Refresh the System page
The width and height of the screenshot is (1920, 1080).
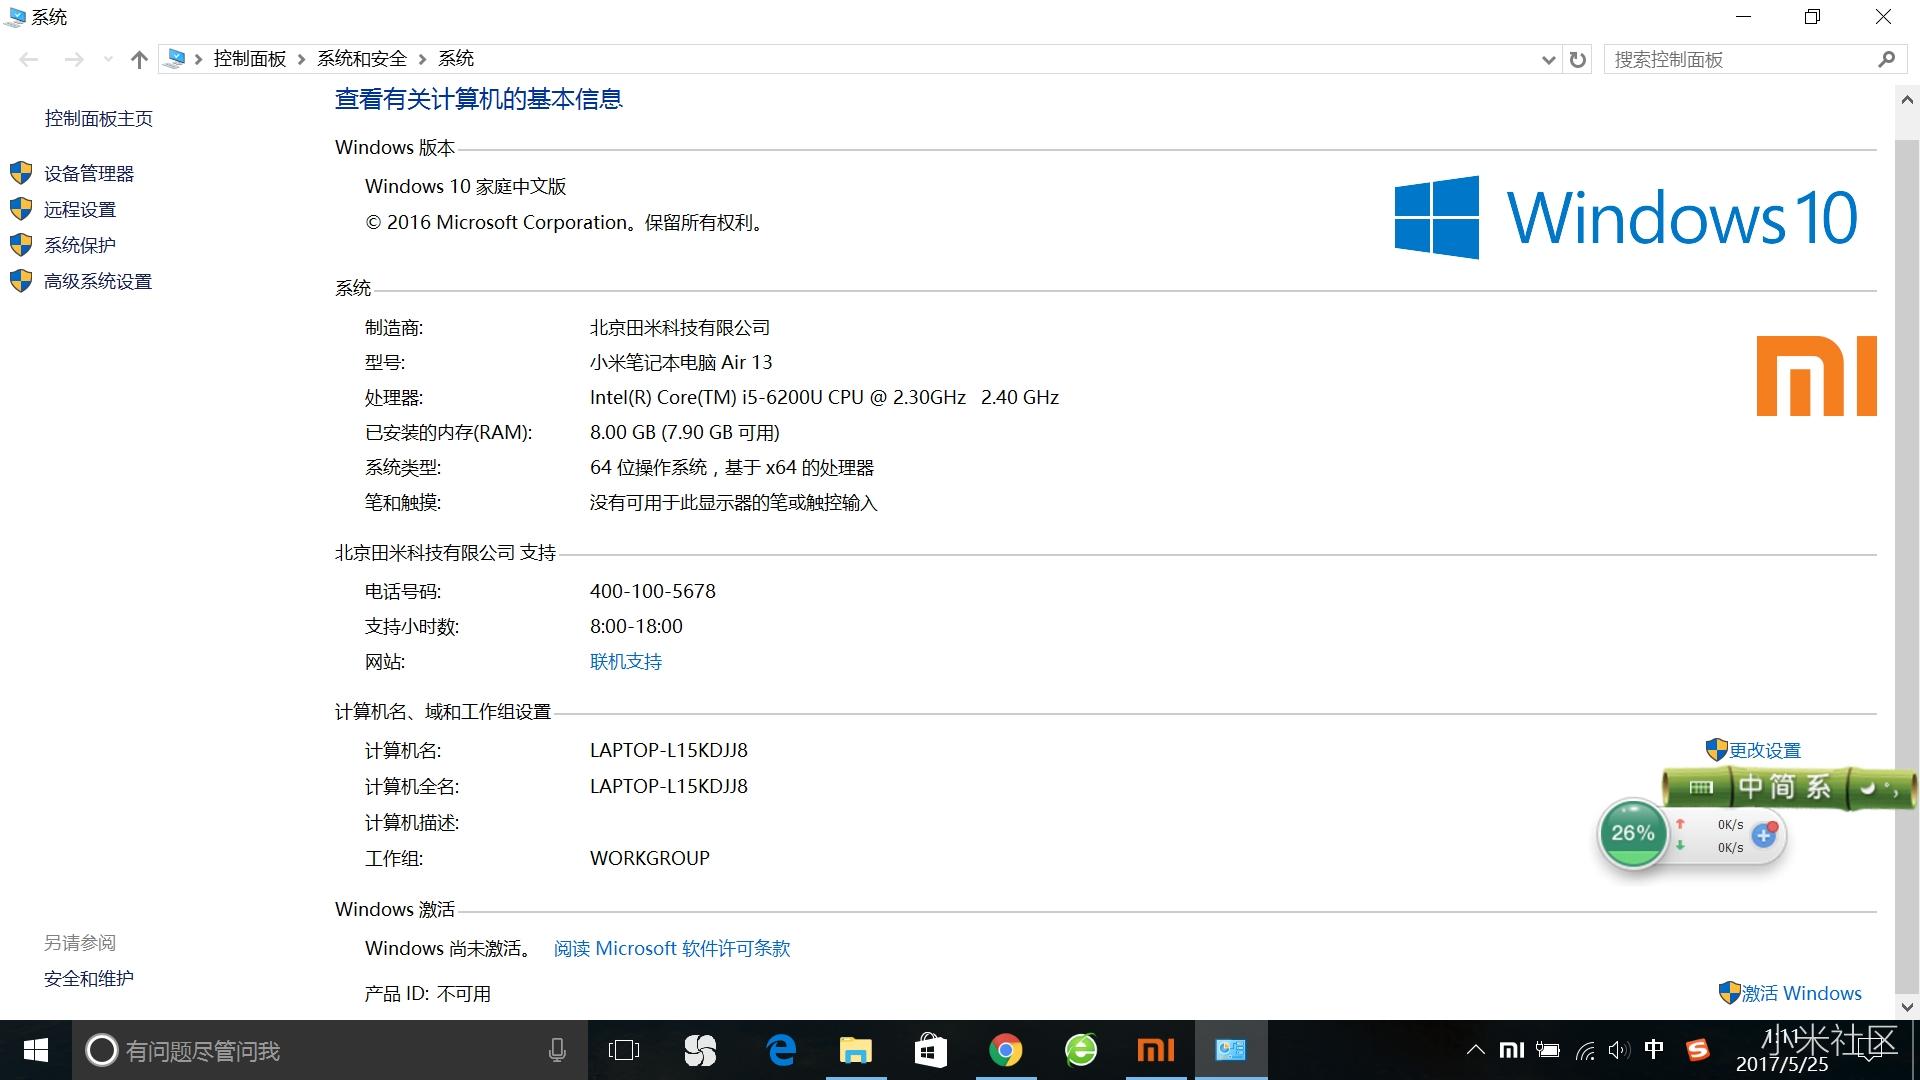[x=1578, y=59]
